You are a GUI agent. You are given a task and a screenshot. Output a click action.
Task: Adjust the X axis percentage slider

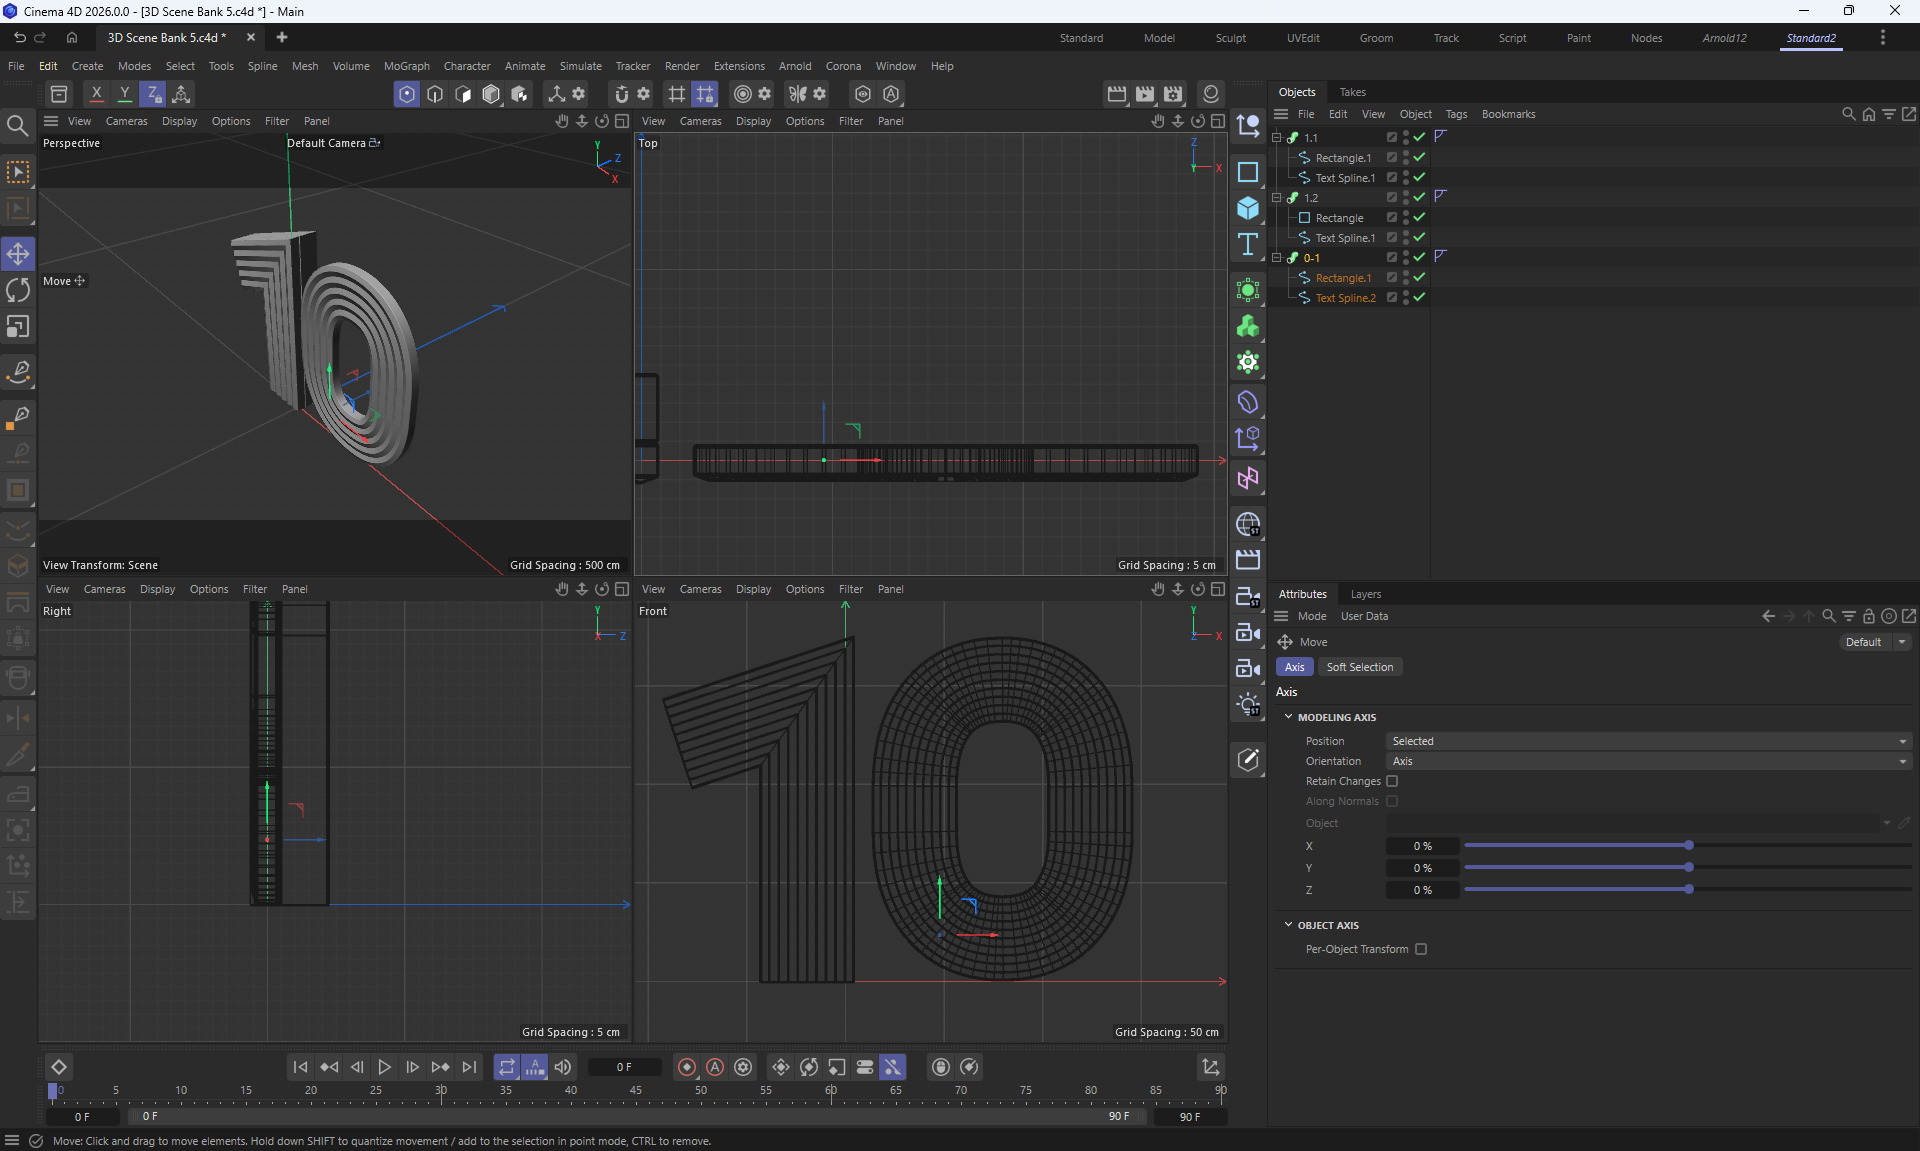click(1688, 846)
